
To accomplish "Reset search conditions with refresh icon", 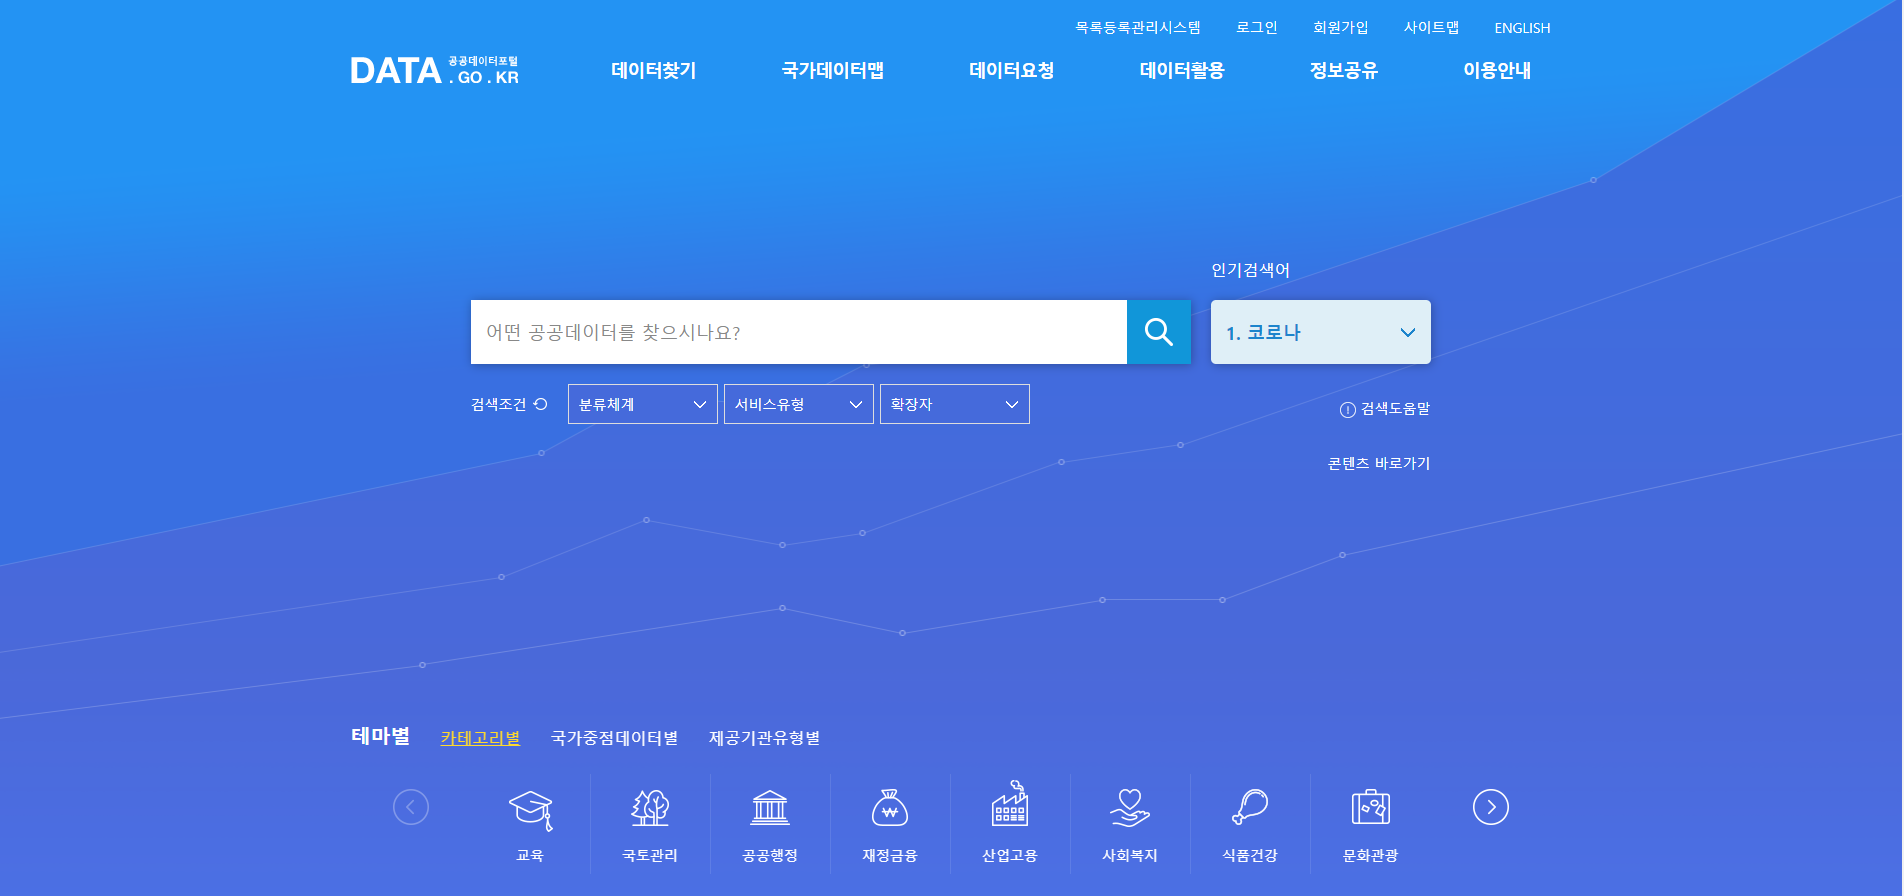I will click(x=541, y=404).
